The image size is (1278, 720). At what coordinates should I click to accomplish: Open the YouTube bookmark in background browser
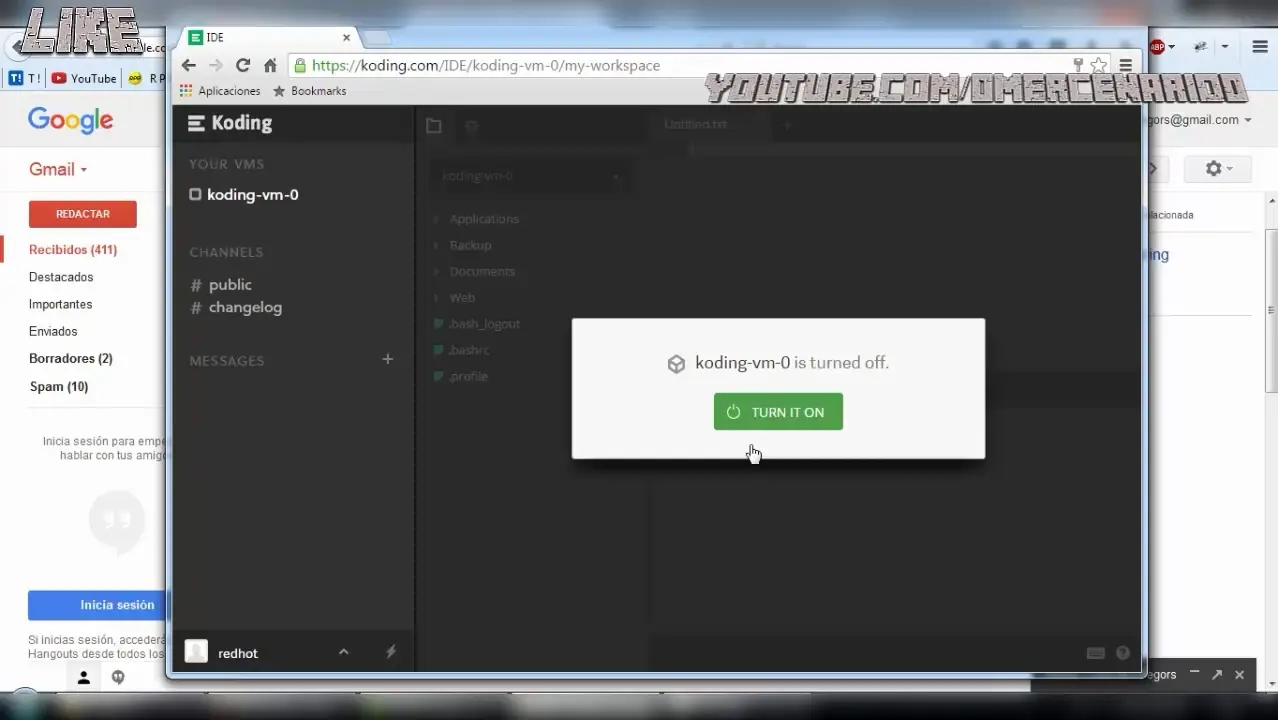(x=84, y=78)
